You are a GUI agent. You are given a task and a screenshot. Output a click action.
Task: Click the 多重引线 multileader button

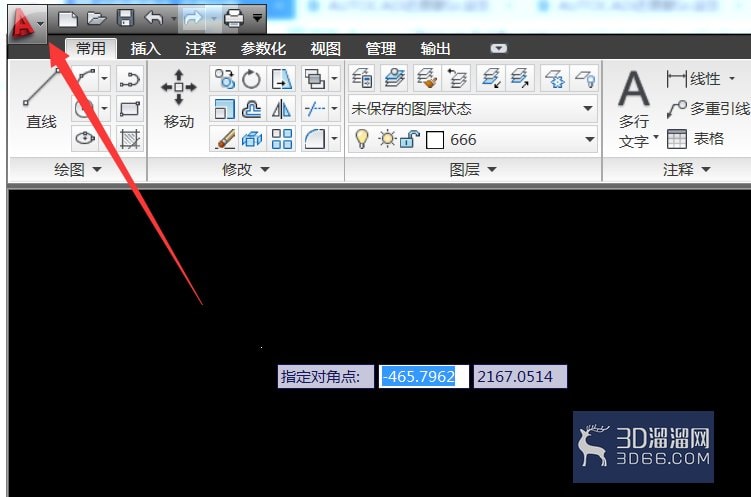click(x=708, y=109)
